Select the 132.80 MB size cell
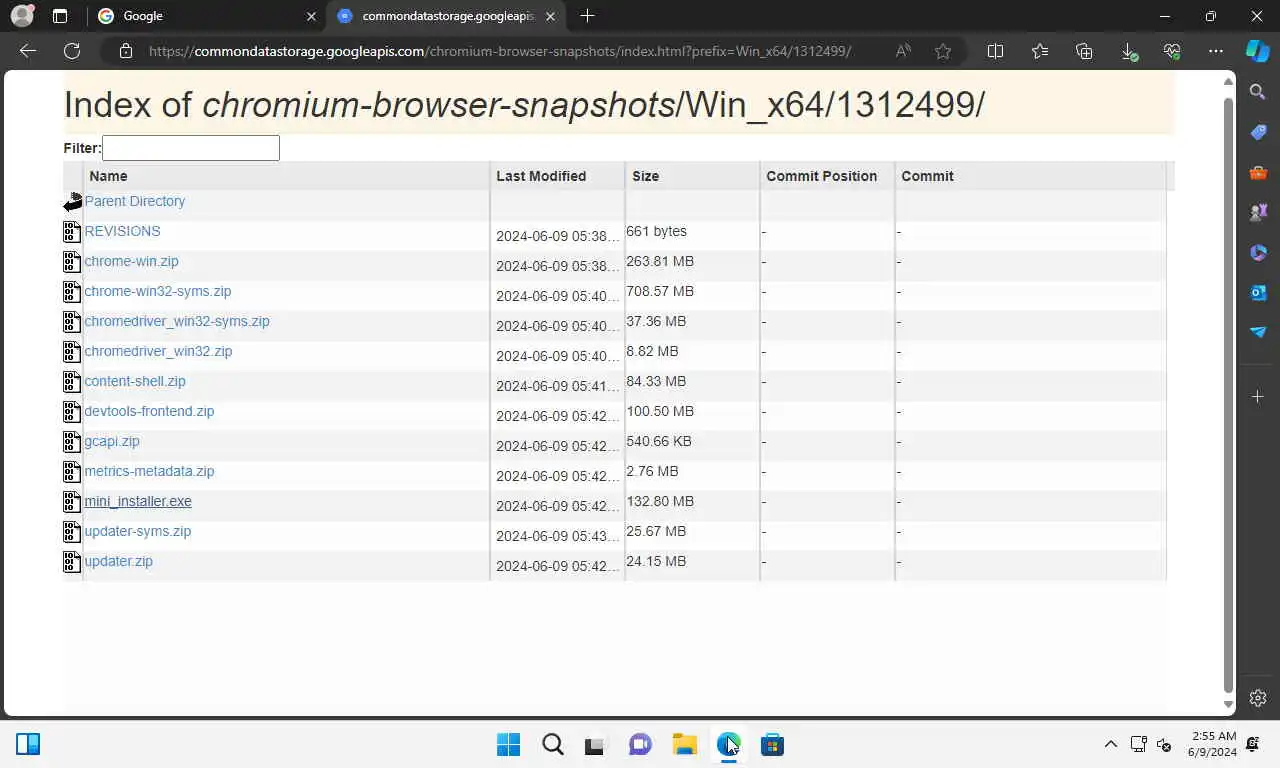This screenshot has height=768, width=1280. point(660,501)
